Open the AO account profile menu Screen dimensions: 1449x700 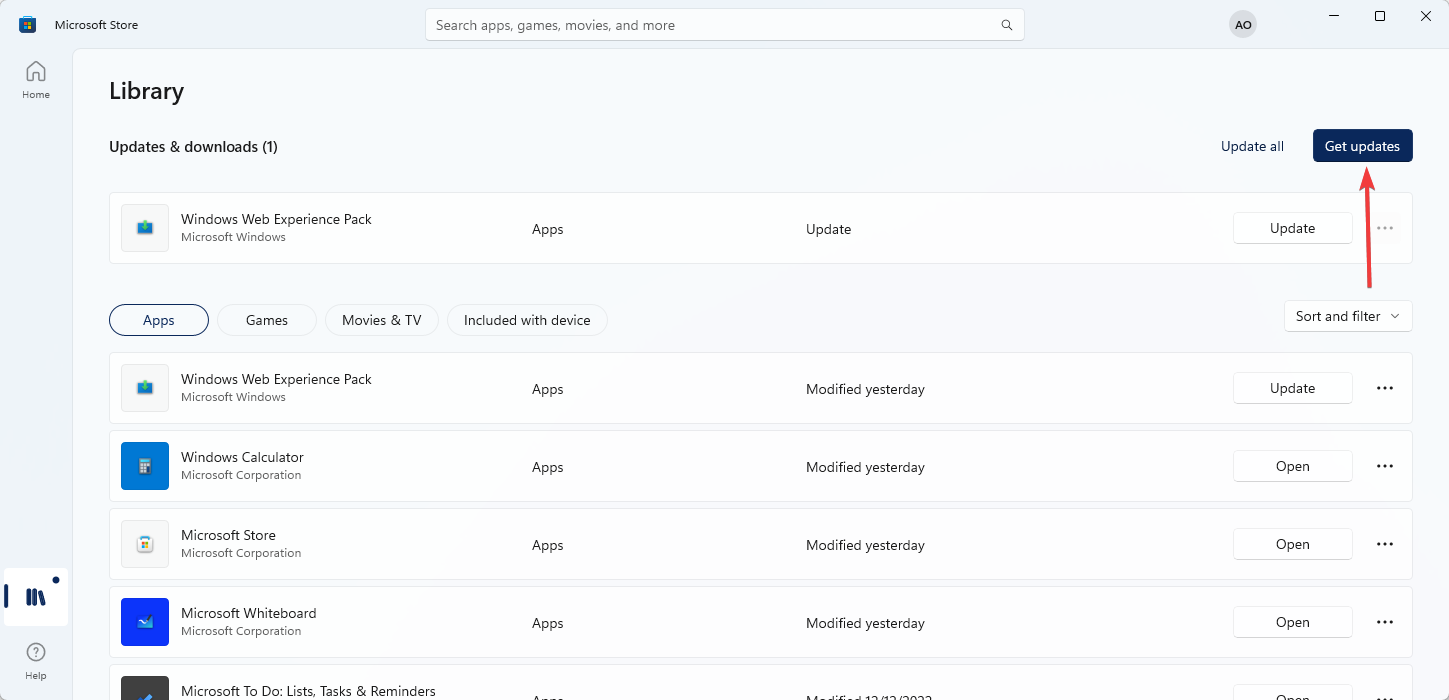(1243, 25)
